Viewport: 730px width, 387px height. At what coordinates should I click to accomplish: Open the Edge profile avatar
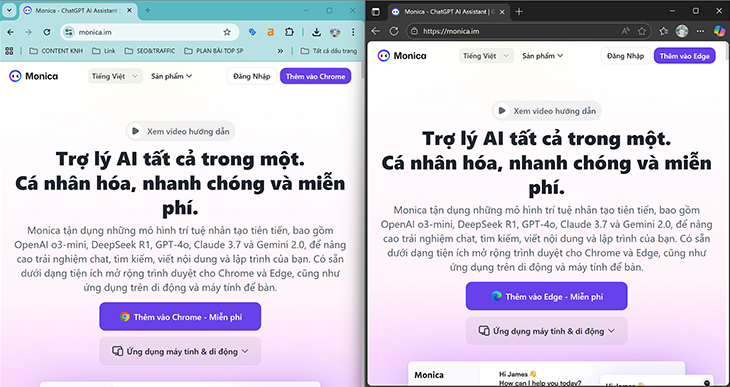pyautogui.click(x=682, y=31)
